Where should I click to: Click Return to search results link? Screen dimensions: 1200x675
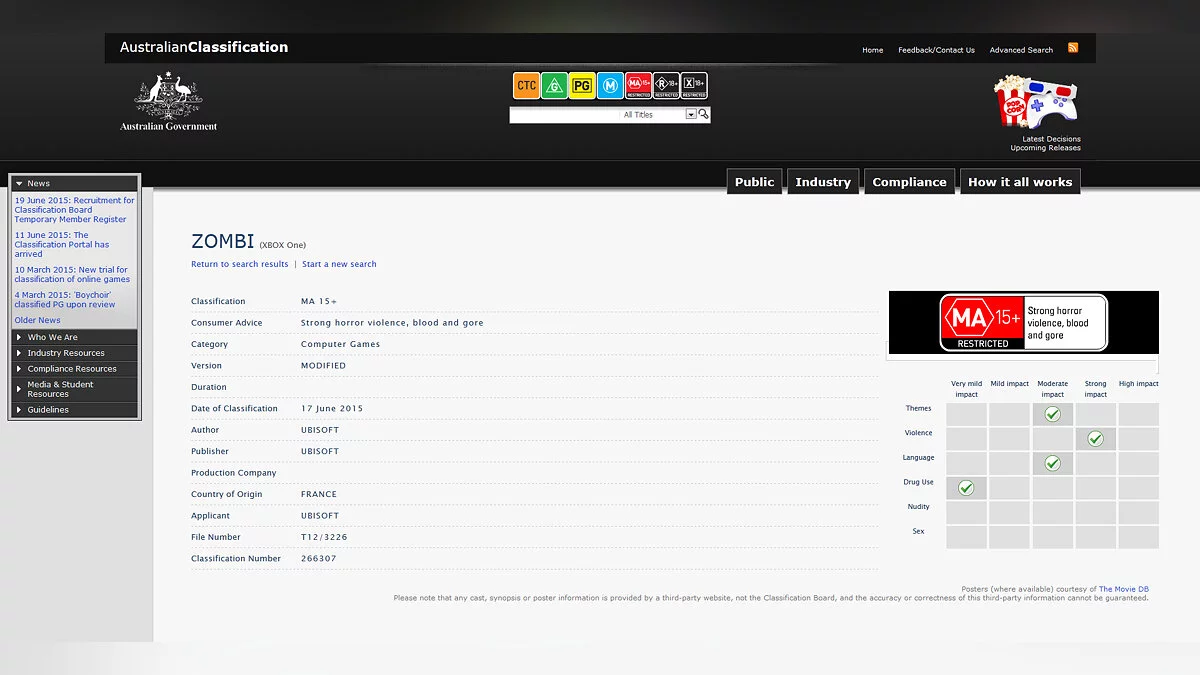pos(239,264)
